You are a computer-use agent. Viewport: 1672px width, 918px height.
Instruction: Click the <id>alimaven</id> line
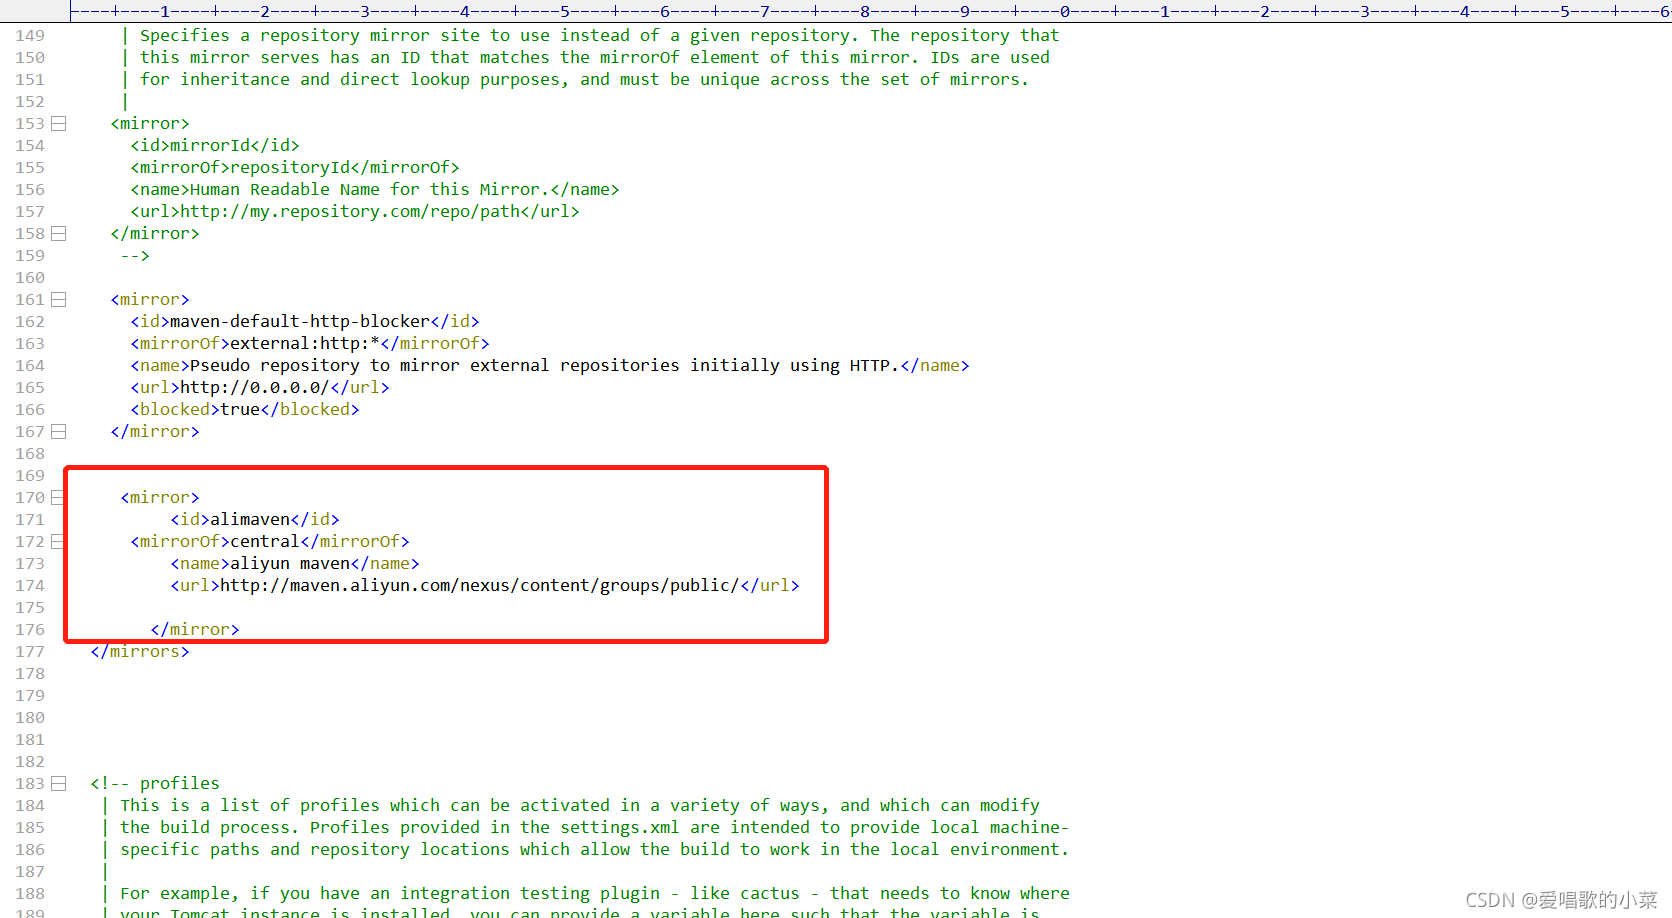255,520
